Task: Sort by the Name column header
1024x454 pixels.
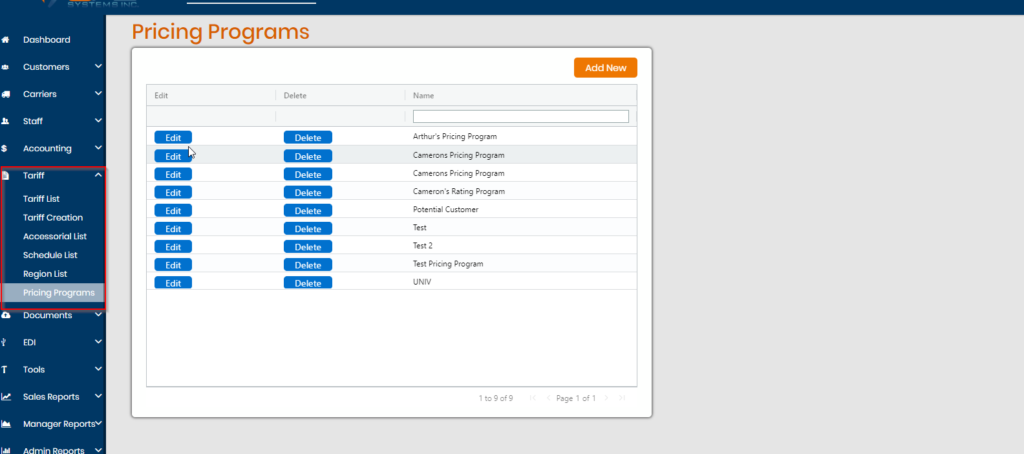Action: point(423,95)
